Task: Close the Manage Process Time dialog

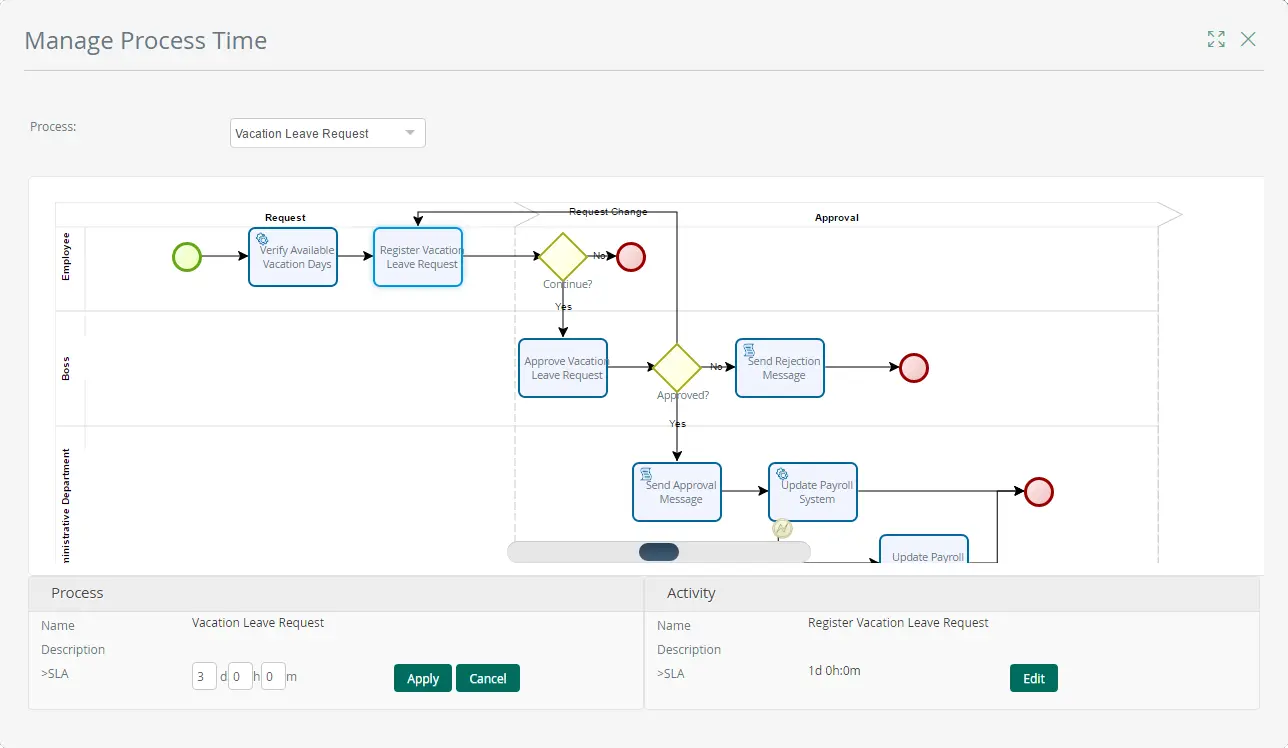Action: (1248, 39)
